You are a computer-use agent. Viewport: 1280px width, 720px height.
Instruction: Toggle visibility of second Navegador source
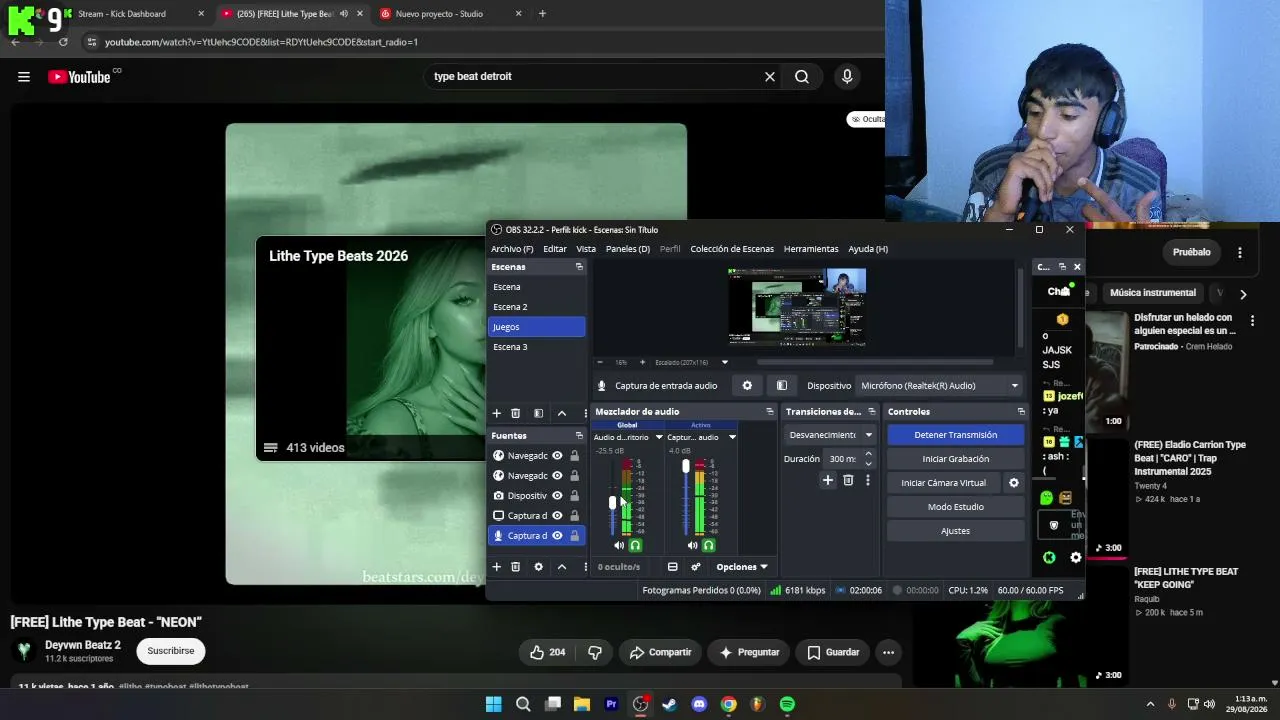pyautogui.click(x=557, y=476)
